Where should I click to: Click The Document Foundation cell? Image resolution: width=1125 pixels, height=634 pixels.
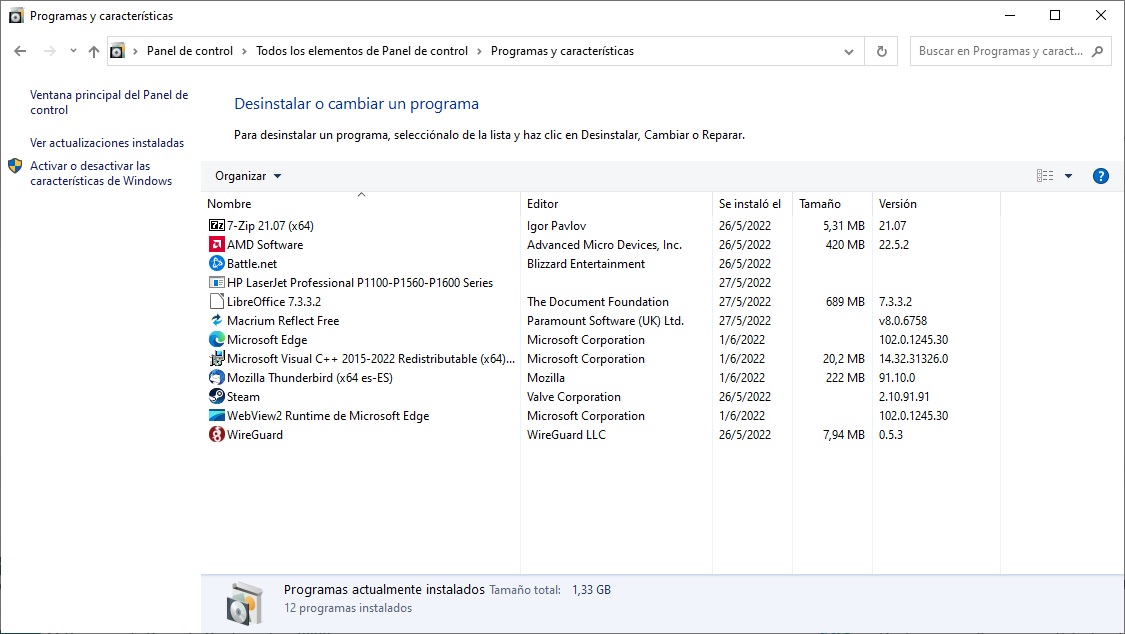pyautogui.click(x=598, y=301)
